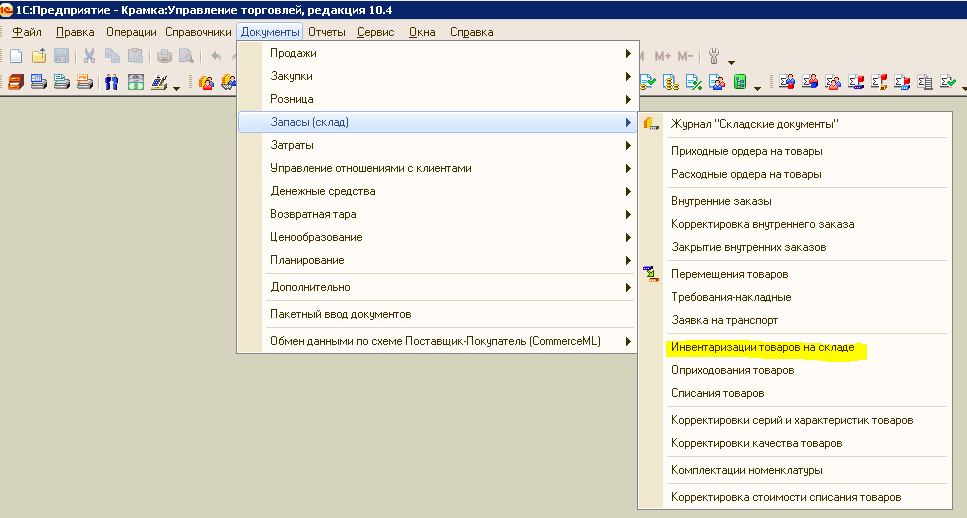
Task: Click the red file cabinet icon
Action: tap(16, 82)
